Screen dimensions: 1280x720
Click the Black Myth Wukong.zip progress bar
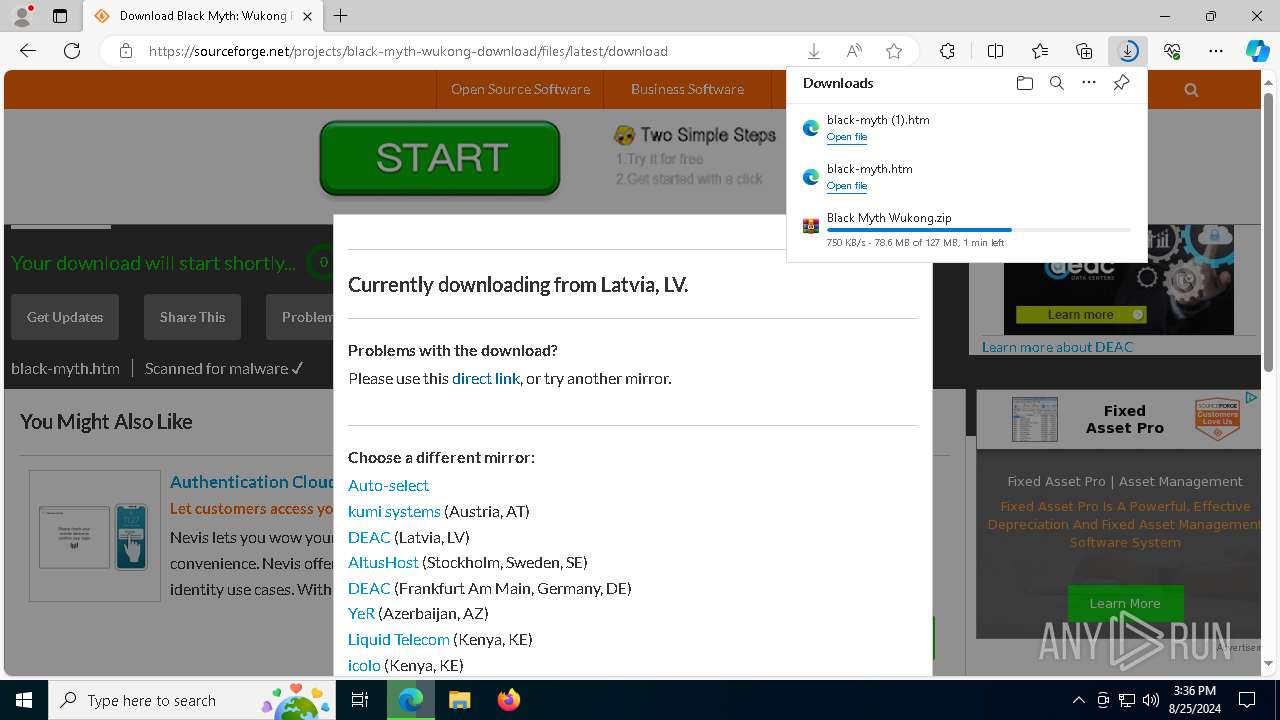979,230
